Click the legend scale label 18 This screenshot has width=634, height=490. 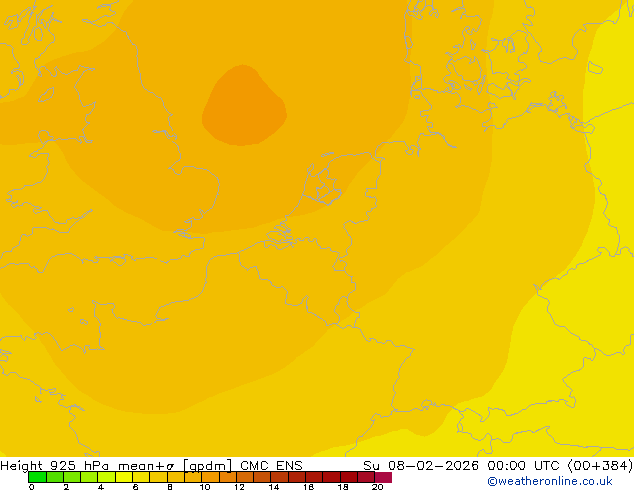click(343, 487)
